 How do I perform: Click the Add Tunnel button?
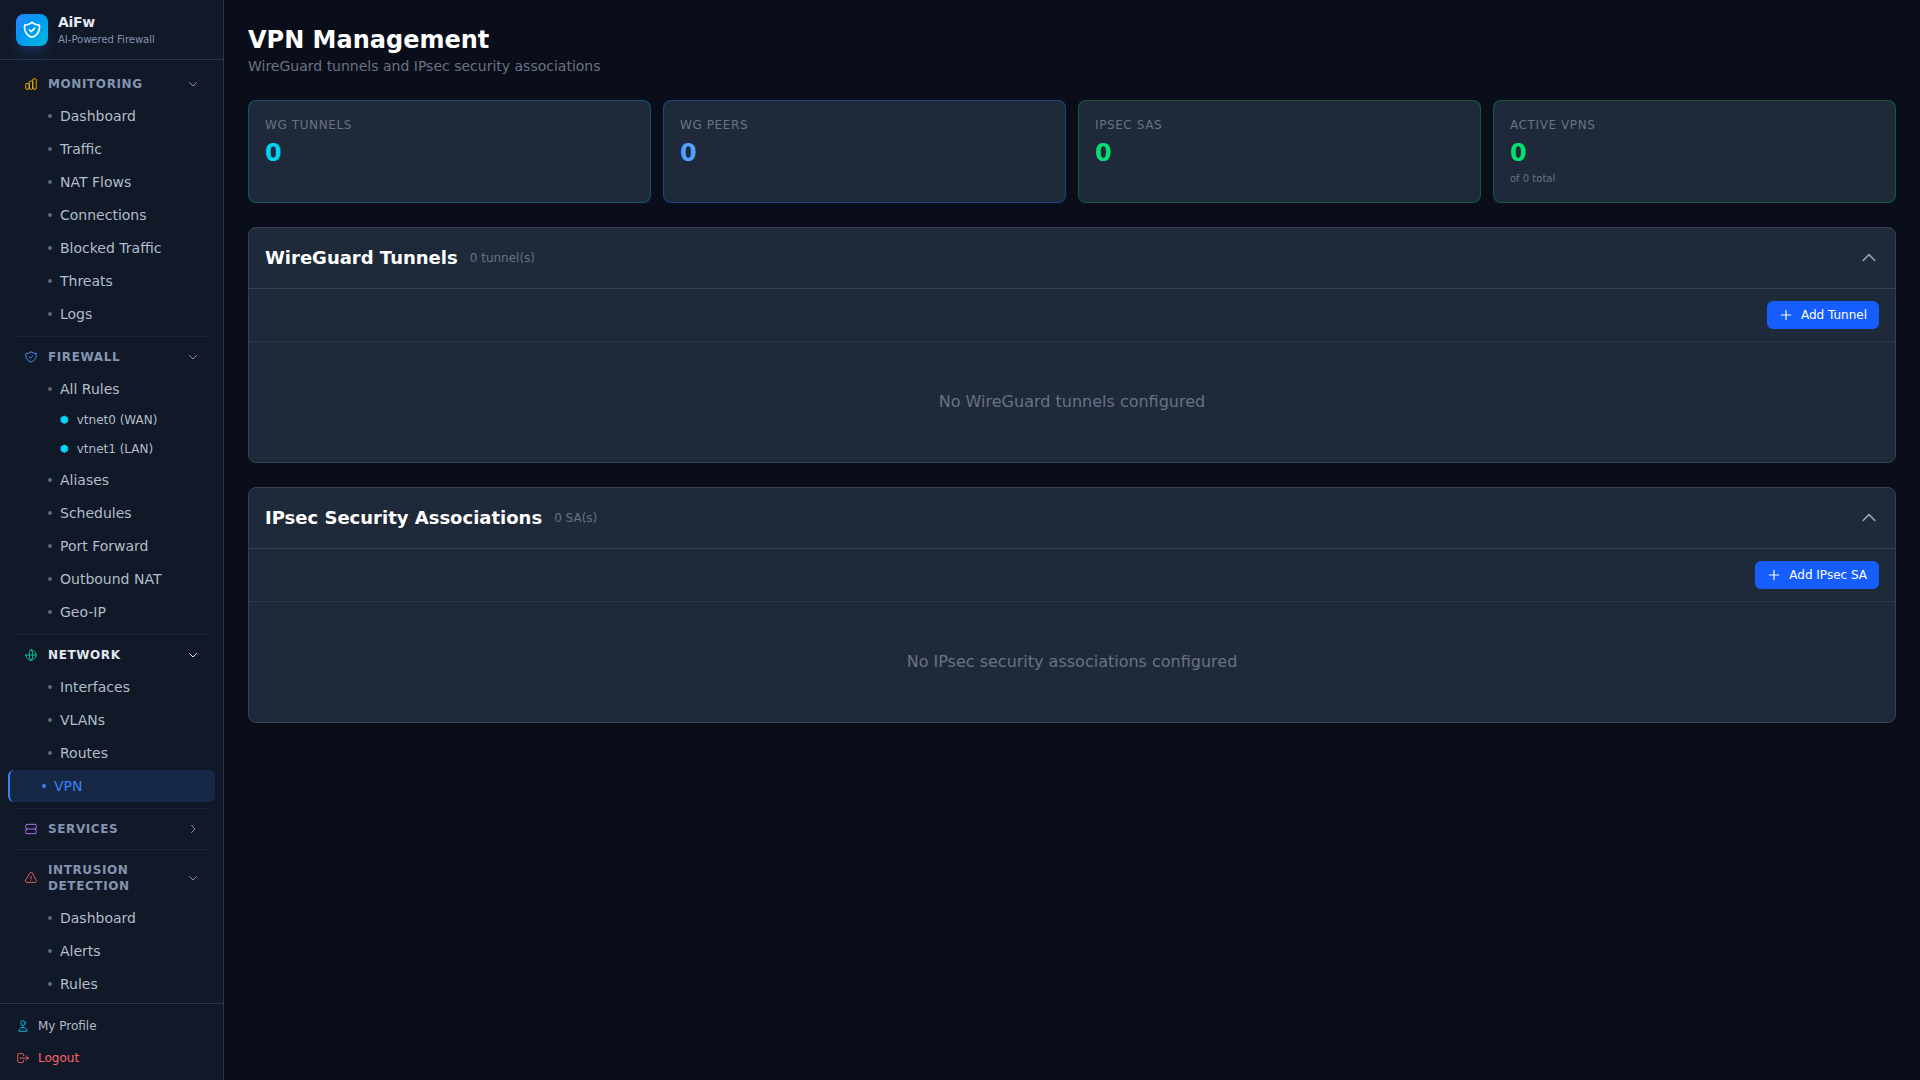click(1822, 315)
